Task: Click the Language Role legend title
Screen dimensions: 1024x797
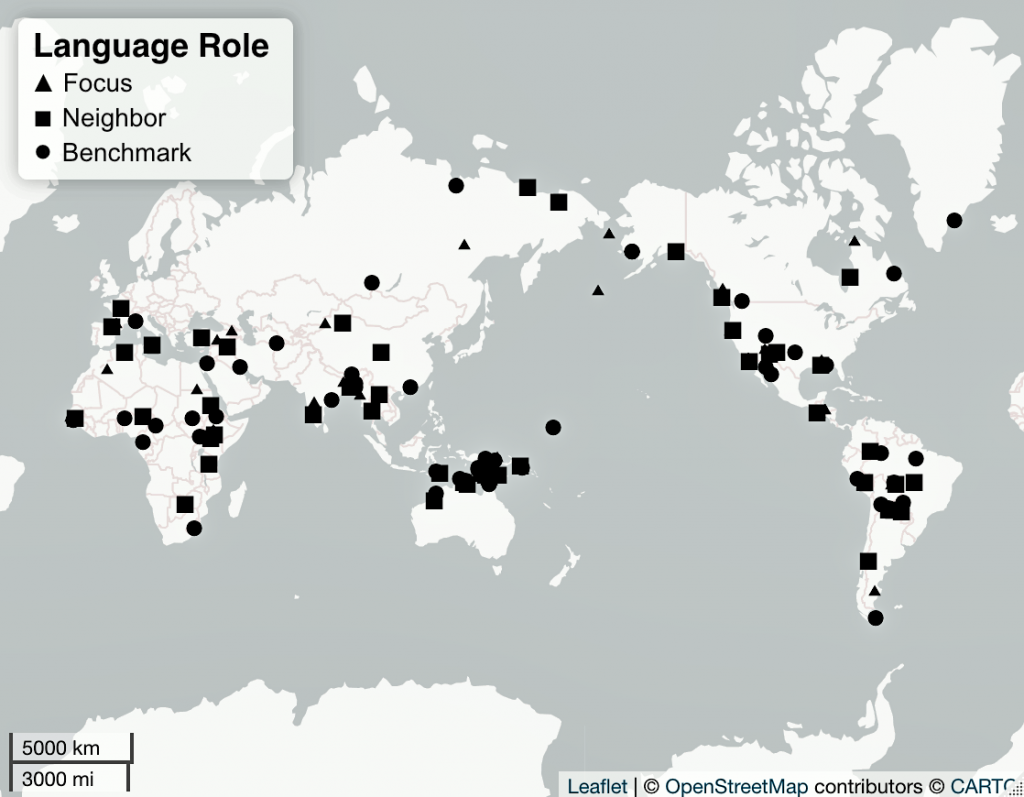Action: [x=151, y=46]
